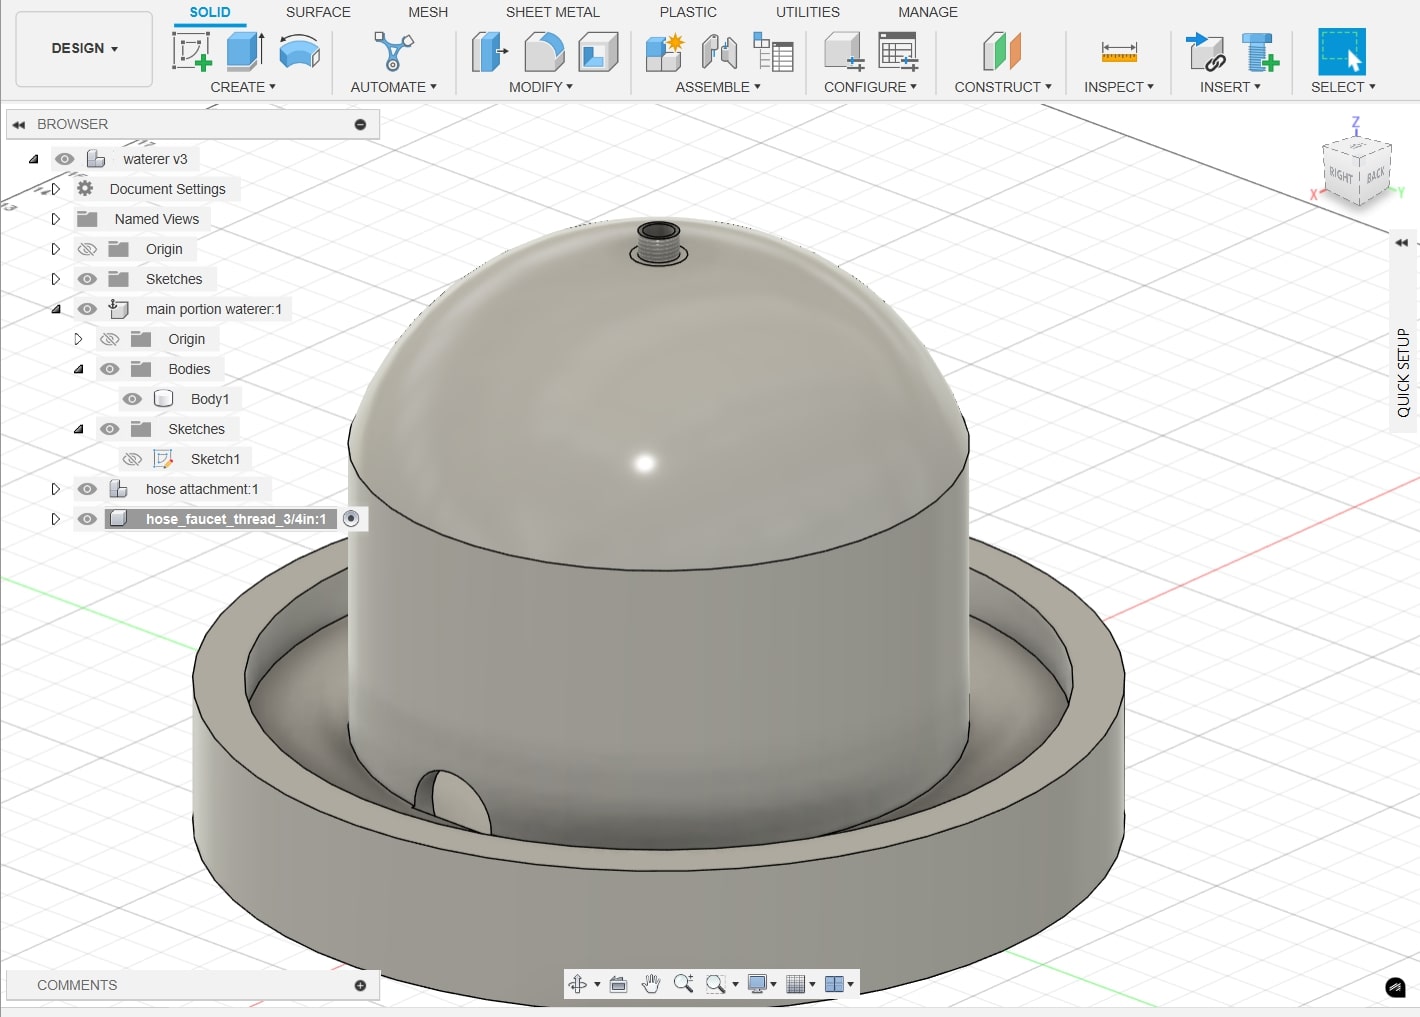The height and width of the screenshot is (1017, 1420).
Task: Click the Bill of Materials icon
Action: tap(773, 51)
